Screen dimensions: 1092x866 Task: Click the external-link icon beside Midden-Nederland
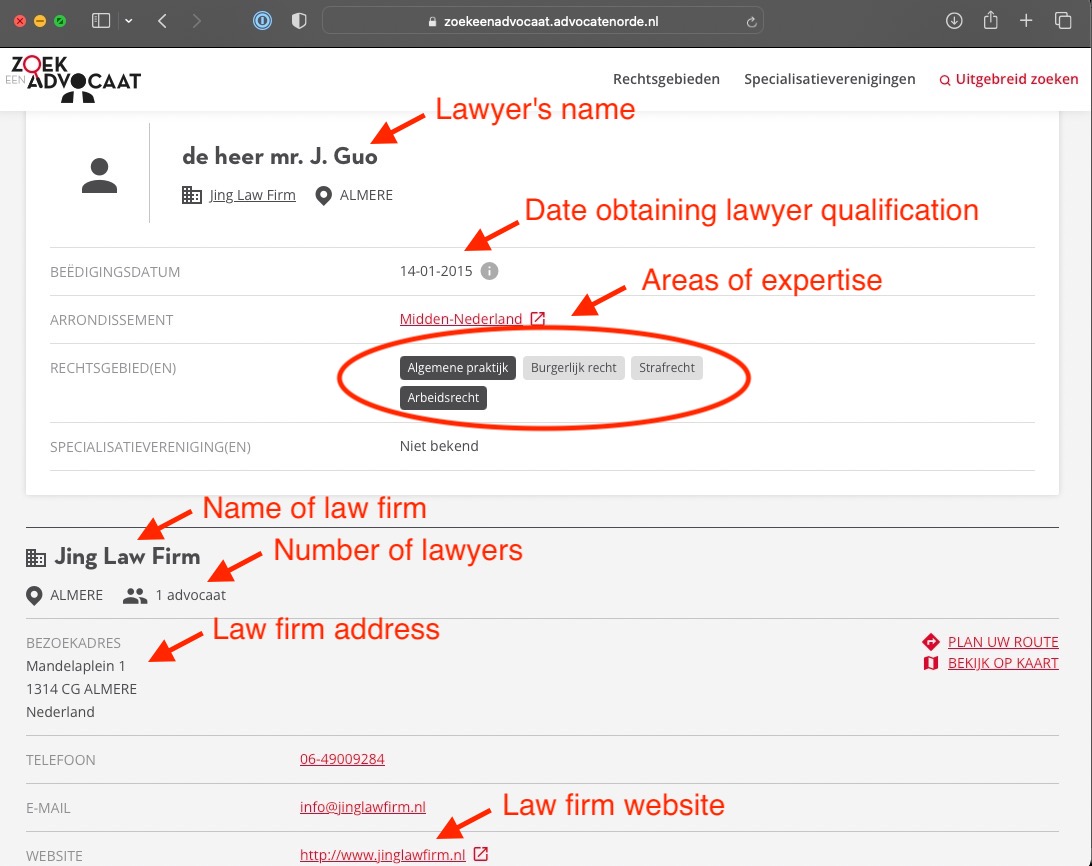pyautogui.click(x=538, y=318)
